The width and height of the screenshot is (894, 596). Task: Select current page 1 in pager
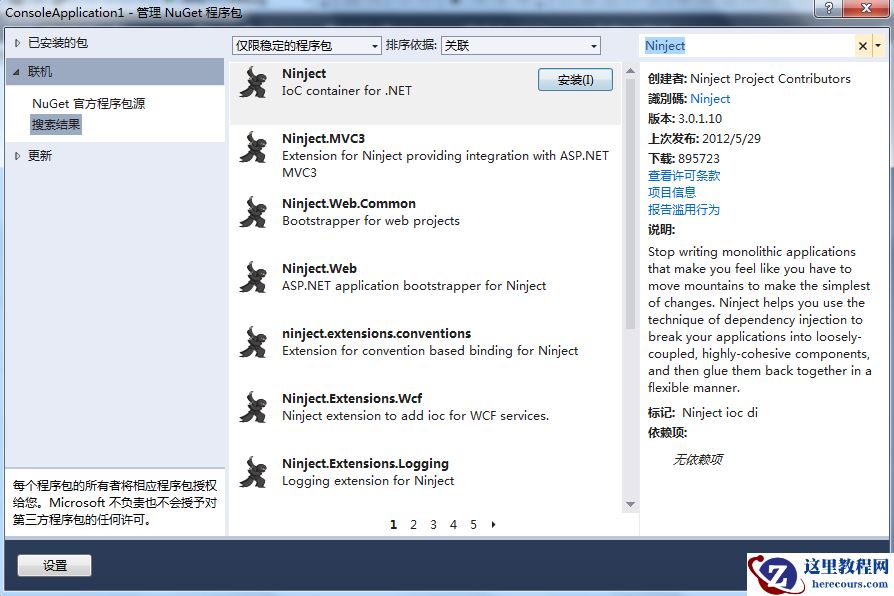click(393, 525)
